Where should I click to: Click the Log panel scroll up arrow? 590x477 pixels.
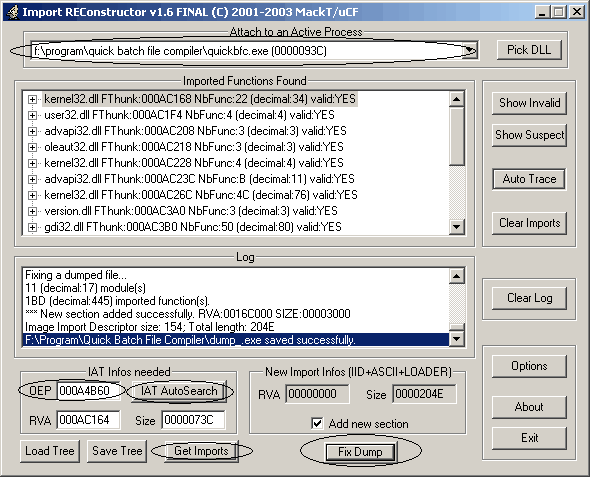(x=456, y=276)
